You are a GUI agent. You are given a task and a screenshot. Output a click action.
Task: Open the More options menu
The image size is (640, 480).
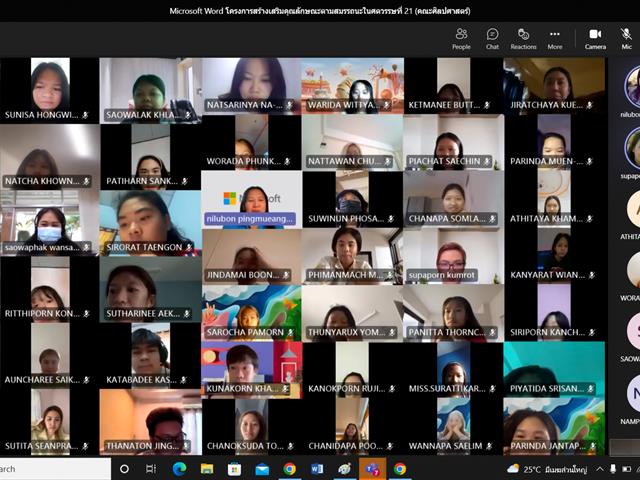[x=555, y=39]
